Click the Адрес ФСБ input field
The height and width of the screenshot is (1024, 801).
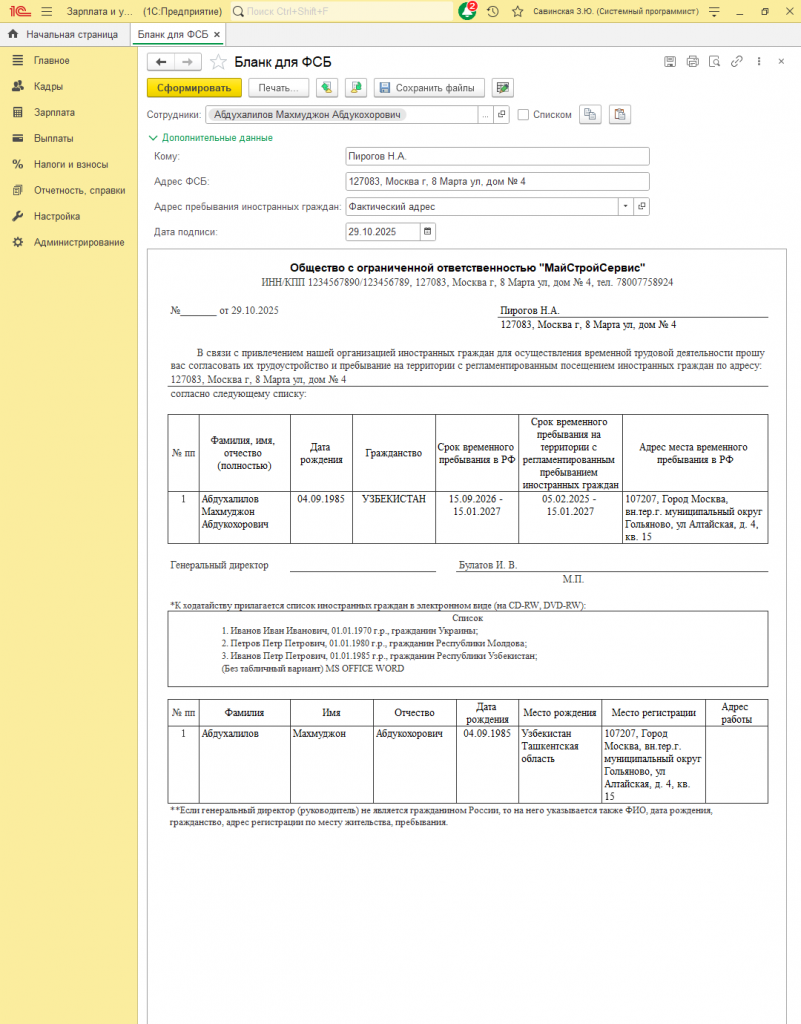497,182
